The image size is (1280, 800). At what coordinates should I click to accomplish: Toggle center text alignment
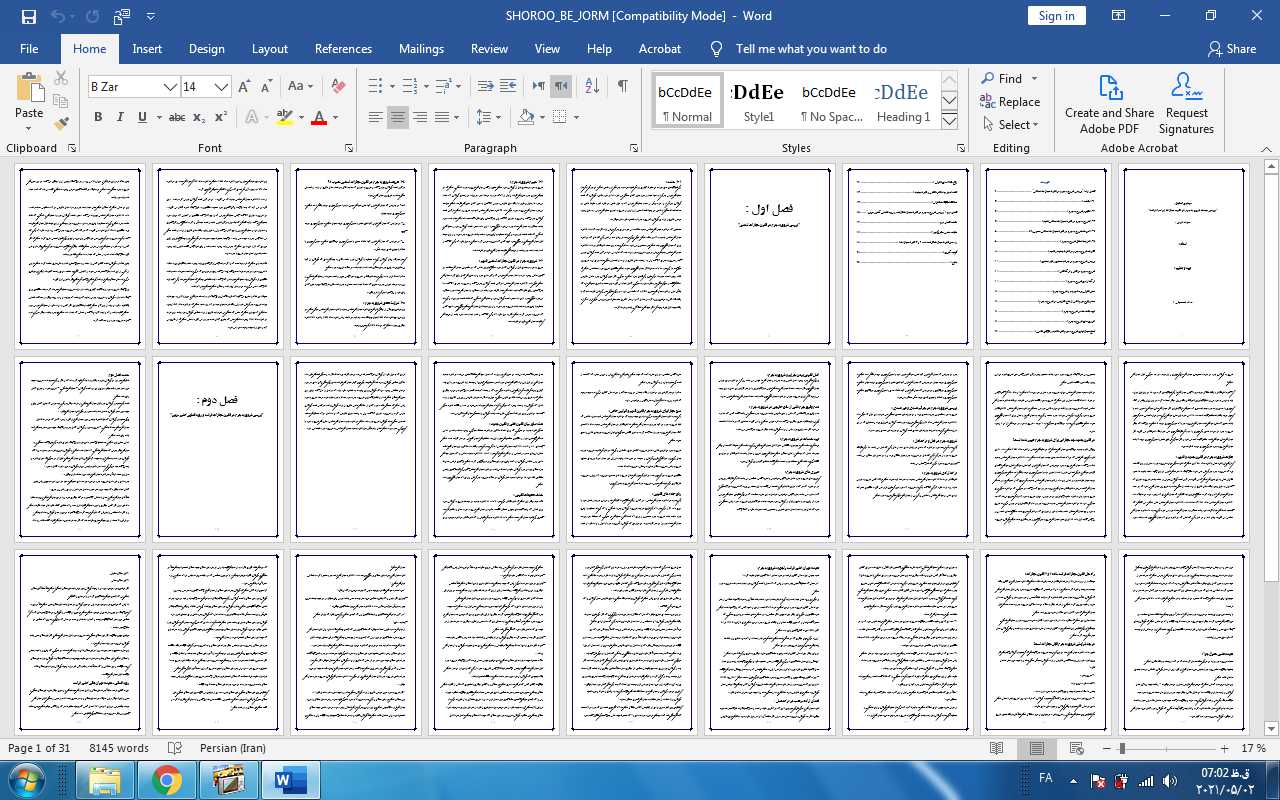398,117
